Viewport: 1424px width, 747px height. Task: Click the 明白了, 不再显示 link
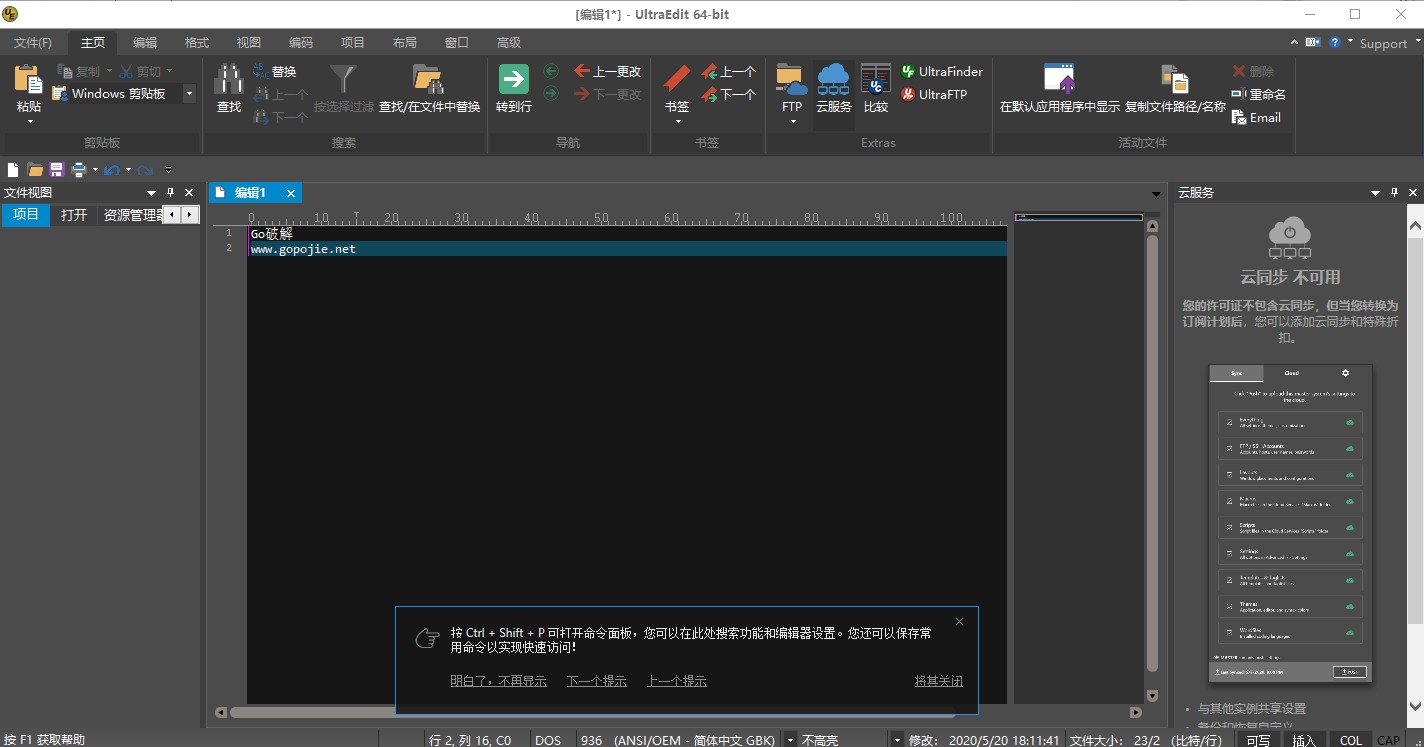[498, 681]
